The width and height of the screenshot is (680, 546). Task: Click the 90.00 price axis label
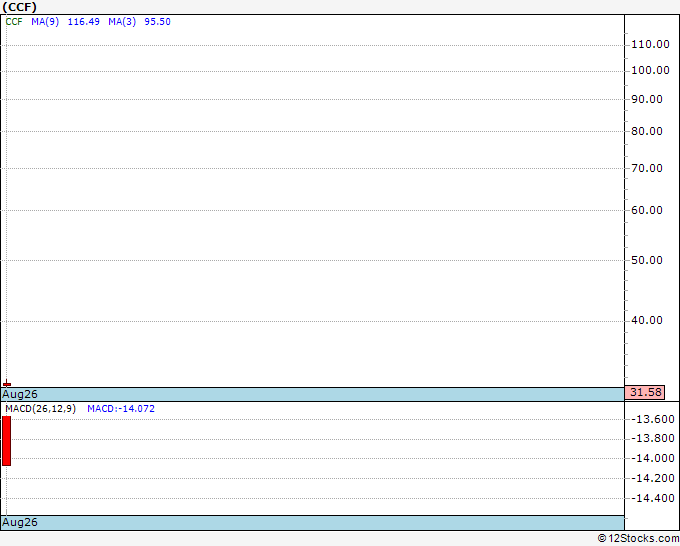click(x=647, y=99)
